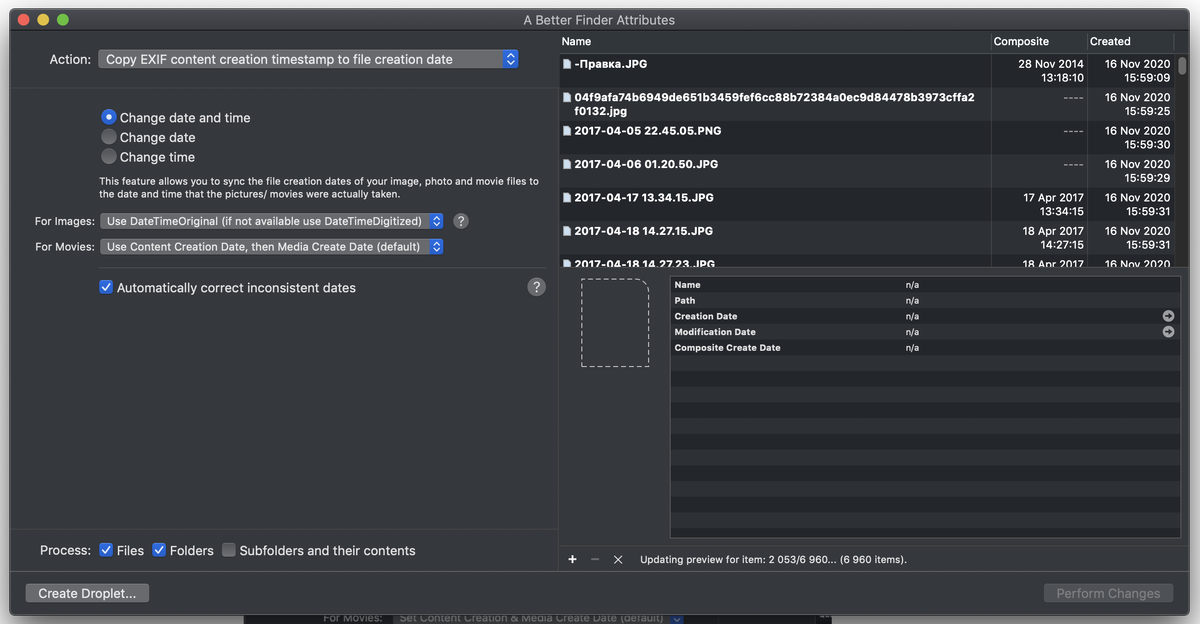The width and height of the screenshot is (1200, 624).
Task: Click the Create Droplet button
Action: tap(87, 593)
